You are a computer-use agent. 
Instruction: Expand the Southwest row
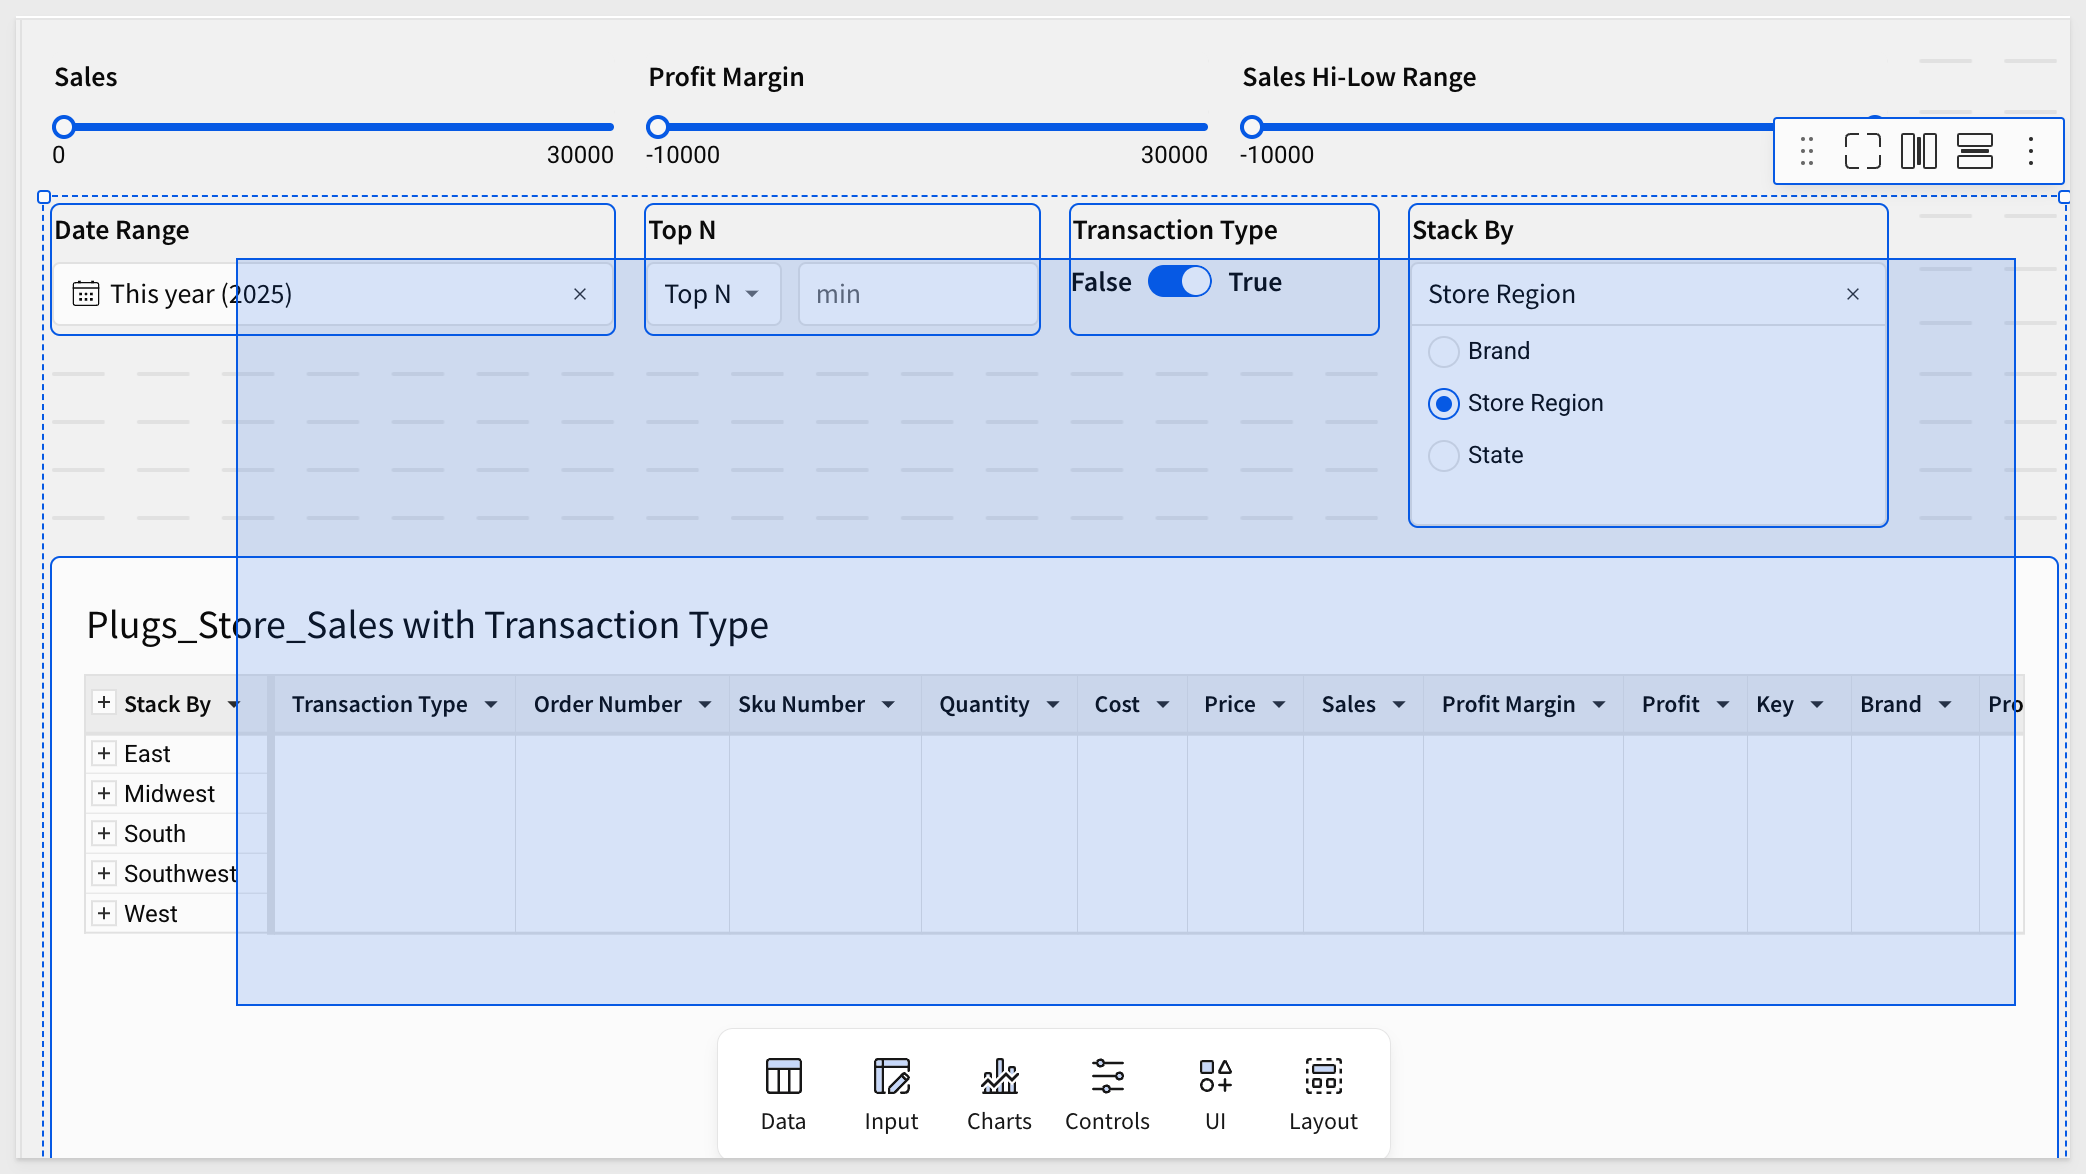click(103, 873)
